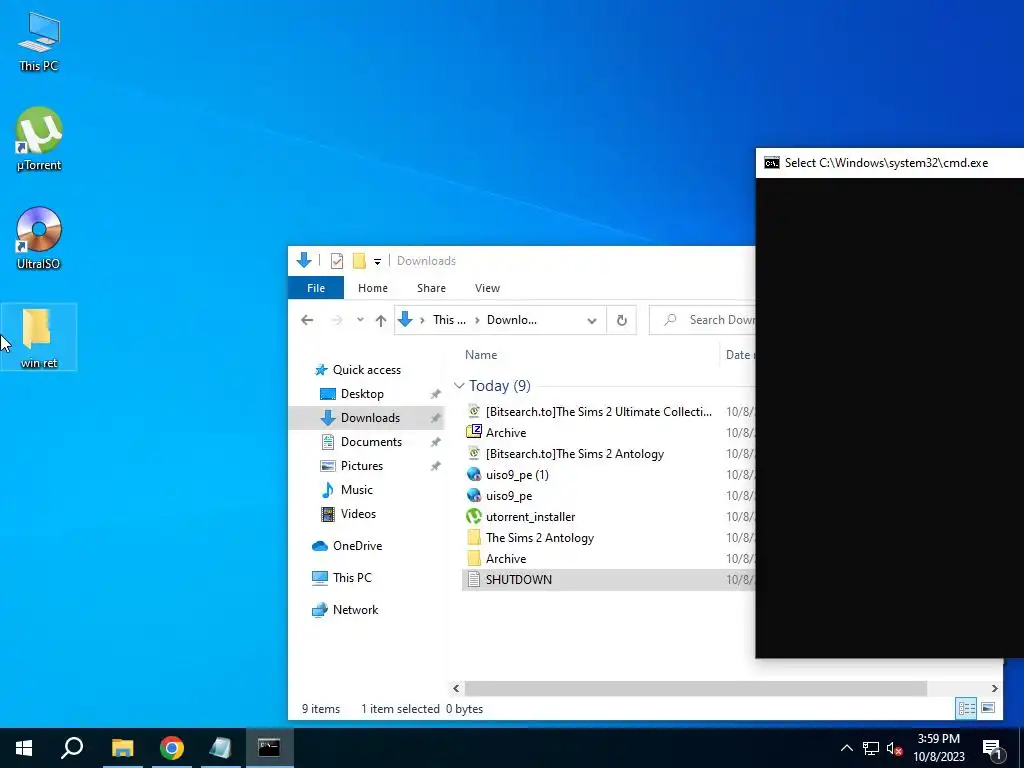Open the Home ribbon tab

point(373,288)
